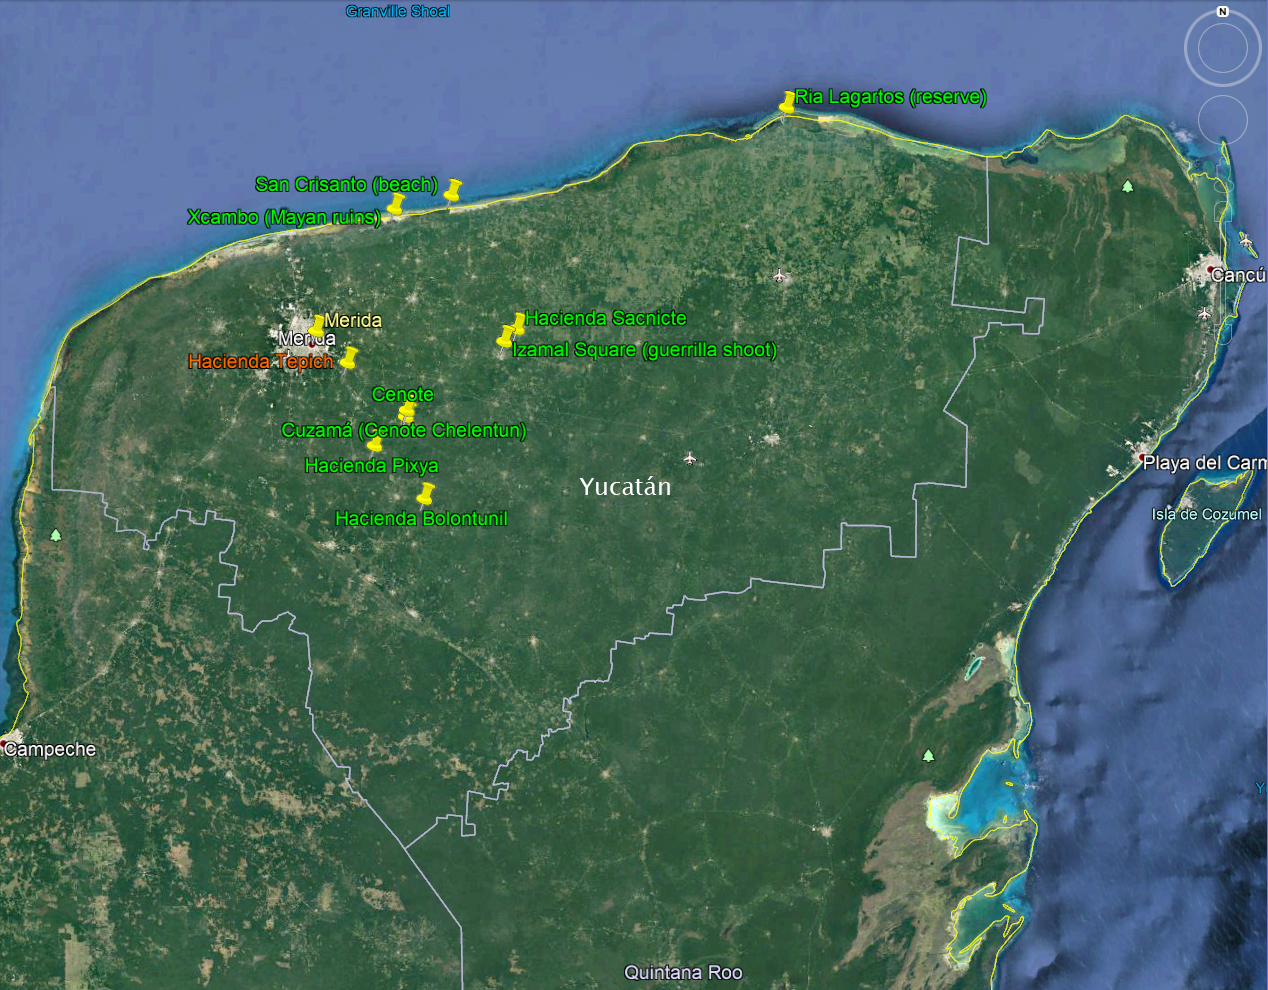Reset view with compass N marker
The height and width of the screenshot is (990, 1268).
pos(1222,12)
